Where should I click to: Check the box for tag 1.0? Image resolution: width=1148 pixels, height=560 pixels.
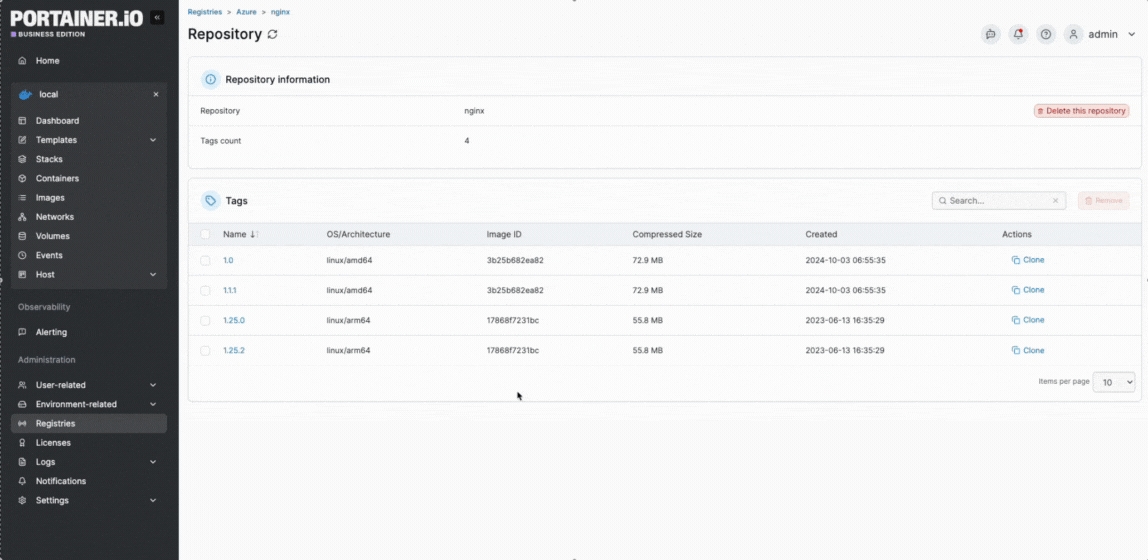coord(205,260)
